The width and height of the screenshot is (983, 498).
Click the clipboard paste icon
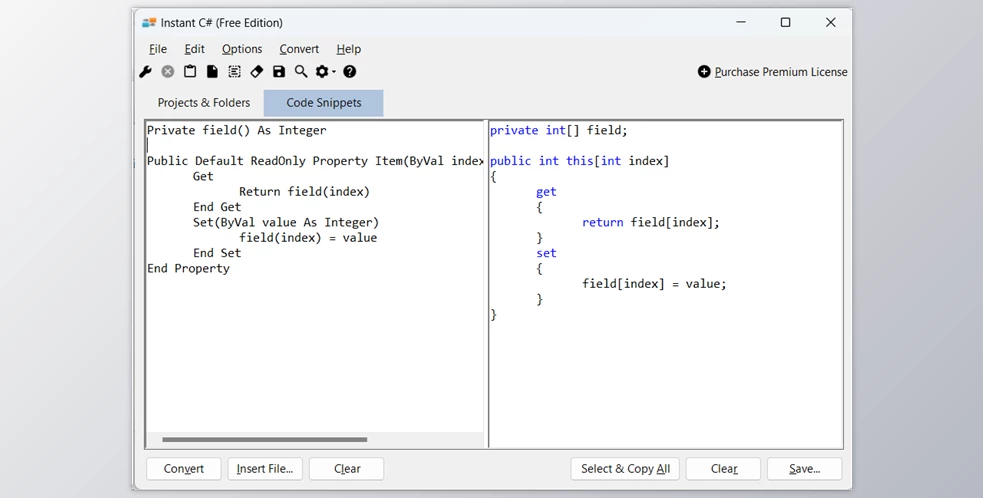[190, 72]
